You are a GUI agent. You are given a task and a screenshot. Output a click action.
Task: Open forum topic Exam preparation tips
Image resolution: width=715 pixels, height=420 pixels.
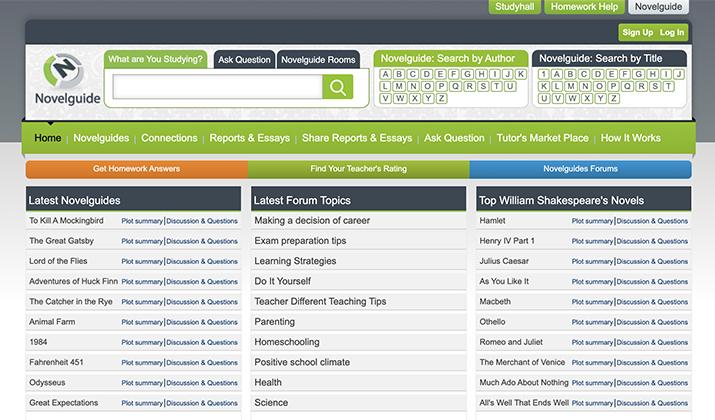coord(300,240)
